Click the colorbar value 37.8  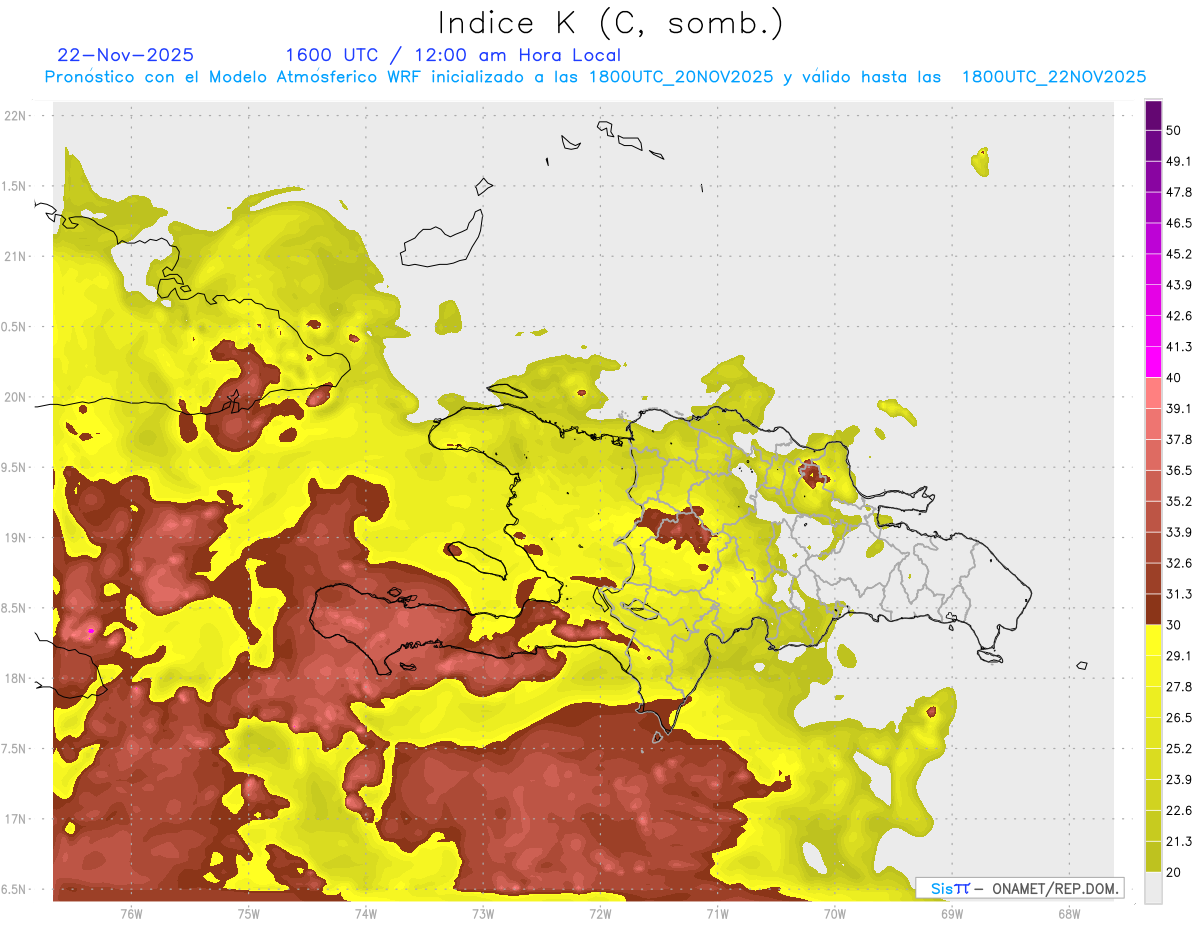(x=1179, y=439)
